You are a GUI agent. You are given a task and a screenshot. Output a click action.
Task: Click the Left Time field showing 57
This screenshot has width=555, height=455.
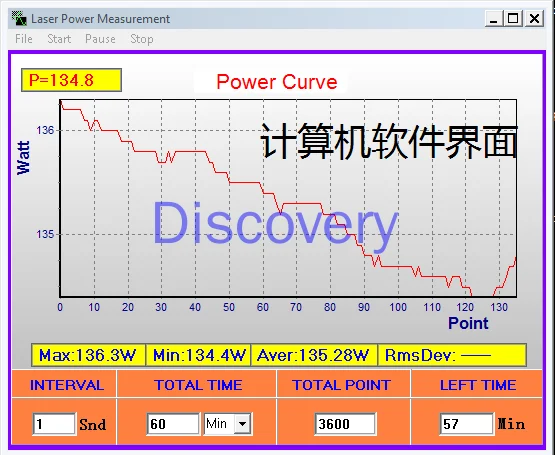pyautogui.click(x=467, y=424)
